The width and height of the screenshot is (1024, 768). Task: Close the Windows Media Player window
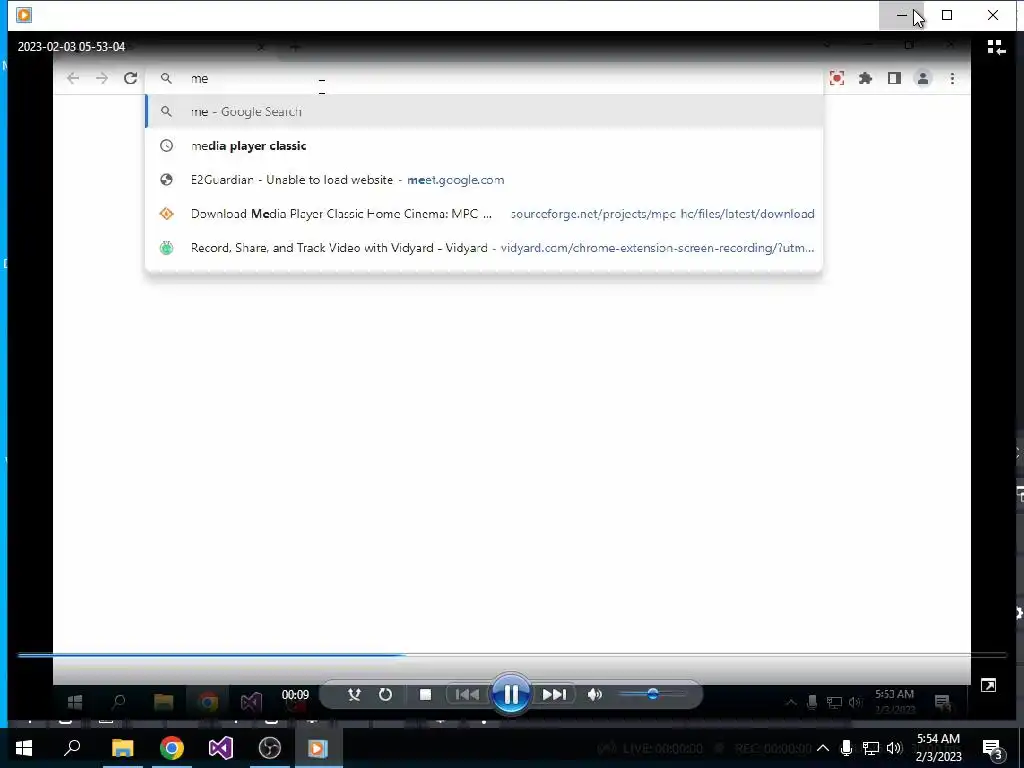point(993,15)
